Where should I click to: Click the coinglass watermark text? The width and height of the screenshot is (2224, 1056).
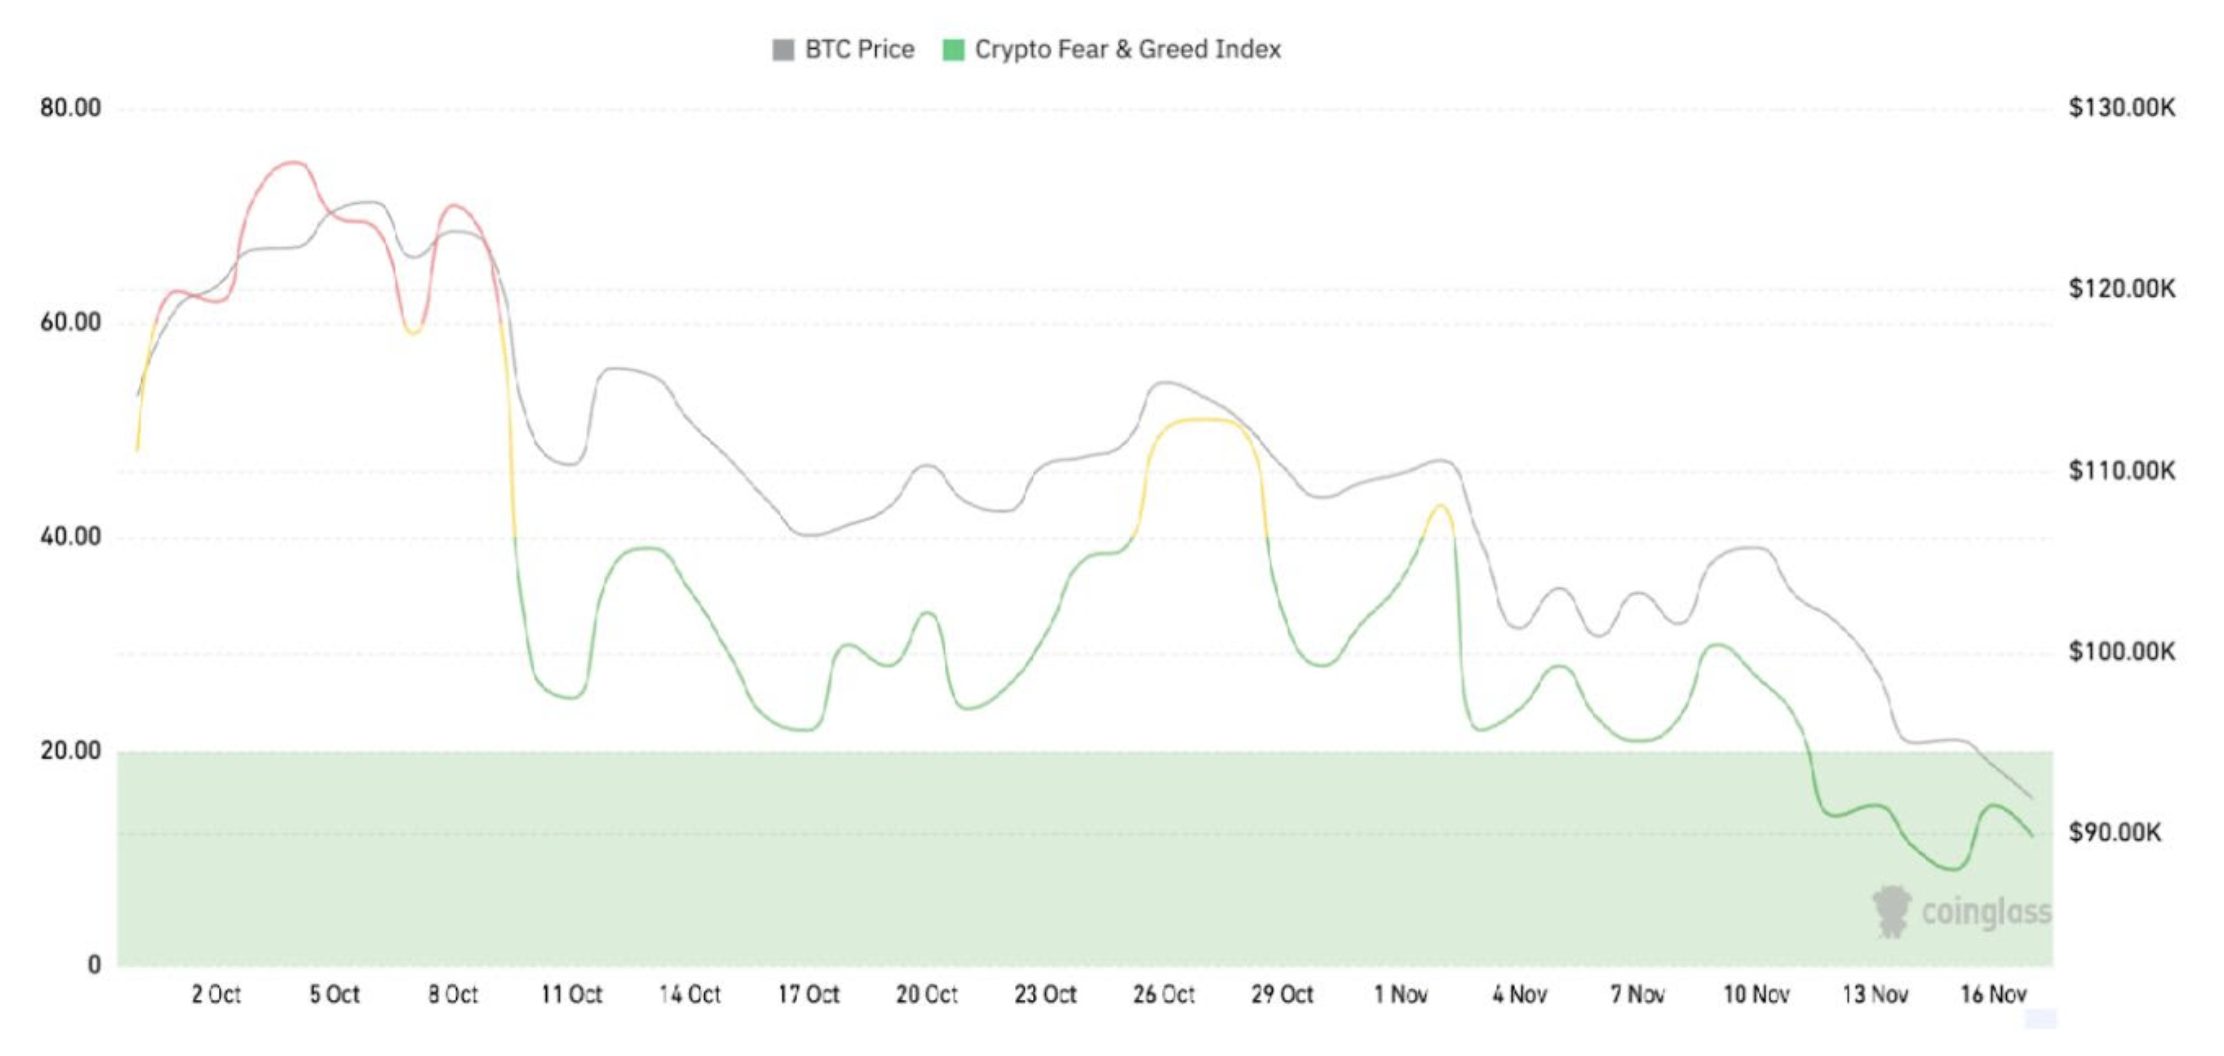tap(1985, 912)
